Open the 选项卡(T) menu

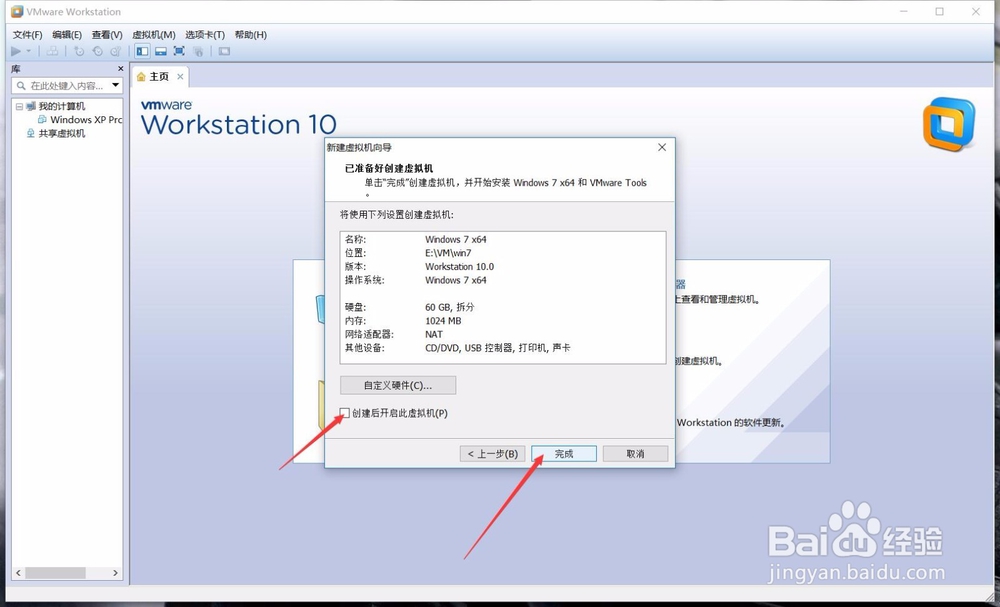click(205, 34)
